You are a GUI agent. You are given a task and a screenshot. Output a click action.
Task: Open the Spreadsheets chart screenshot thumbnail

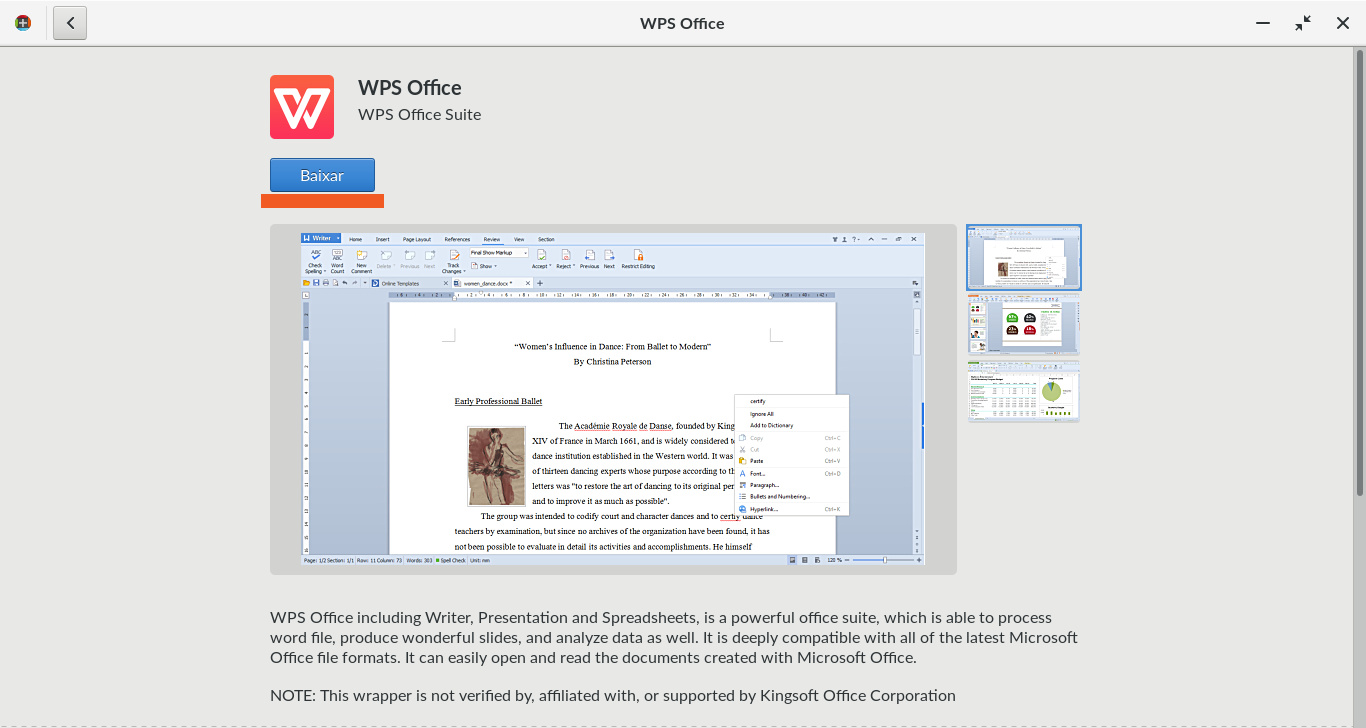[1023, 391]
